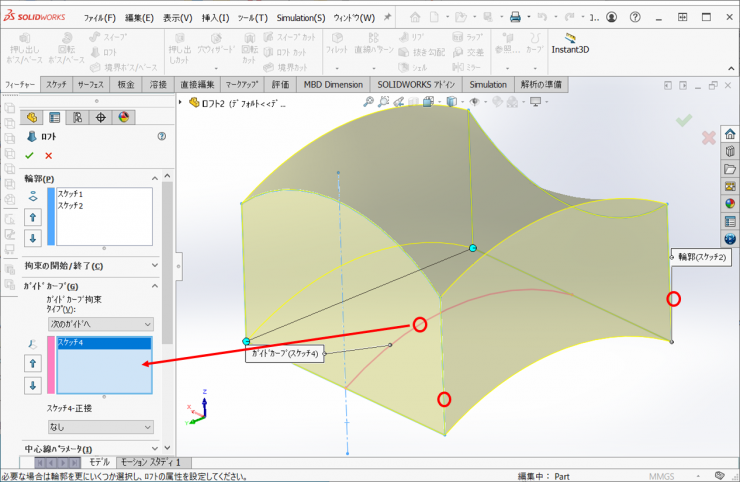Image resolution: width=740 pixels, height=482 pixels.
Task: Move the selected profile up in the list
Action: pos(33,217)
